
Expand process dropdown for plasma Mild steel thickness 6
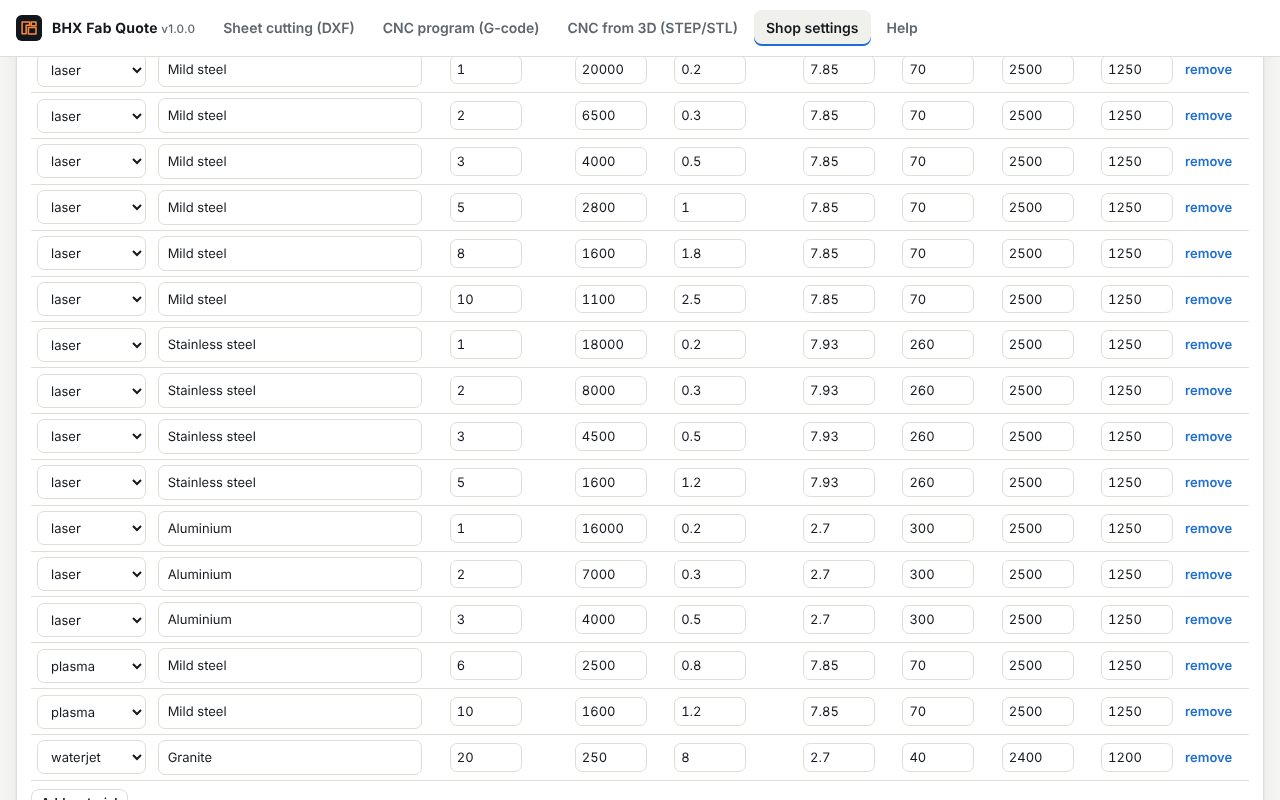coord(91,665)
